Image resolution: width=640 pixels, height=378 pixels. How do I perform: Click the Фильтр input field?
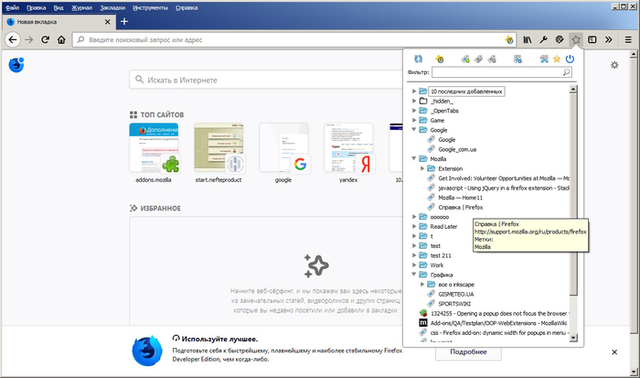[x=502, y=72]
